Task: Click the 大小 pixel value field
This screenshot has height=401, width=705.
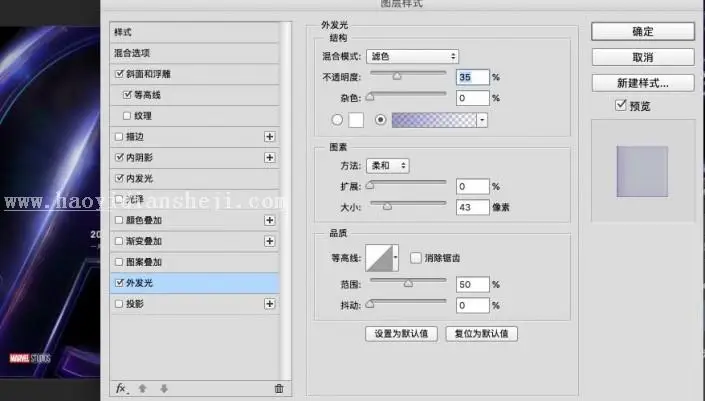Action: click(473, 207)
